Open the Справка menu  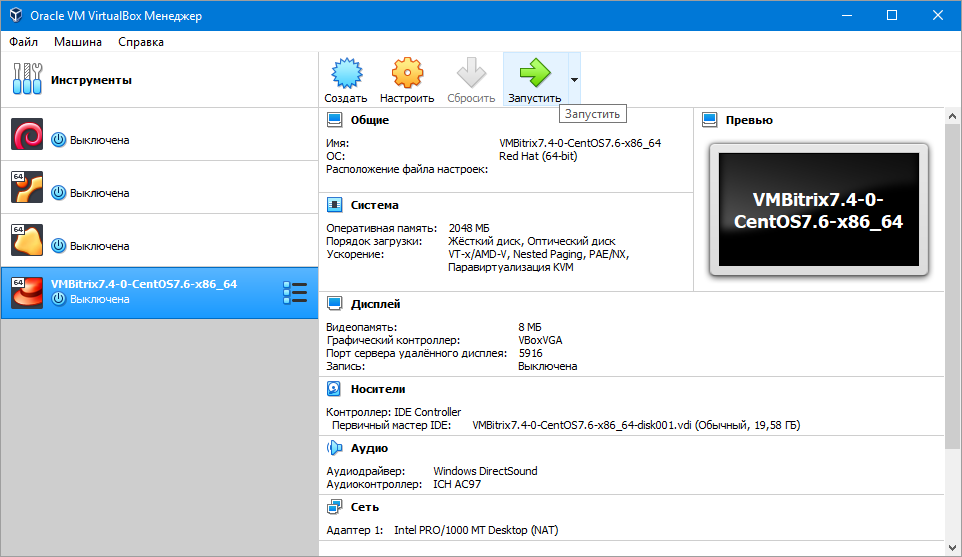pos(141,42)
